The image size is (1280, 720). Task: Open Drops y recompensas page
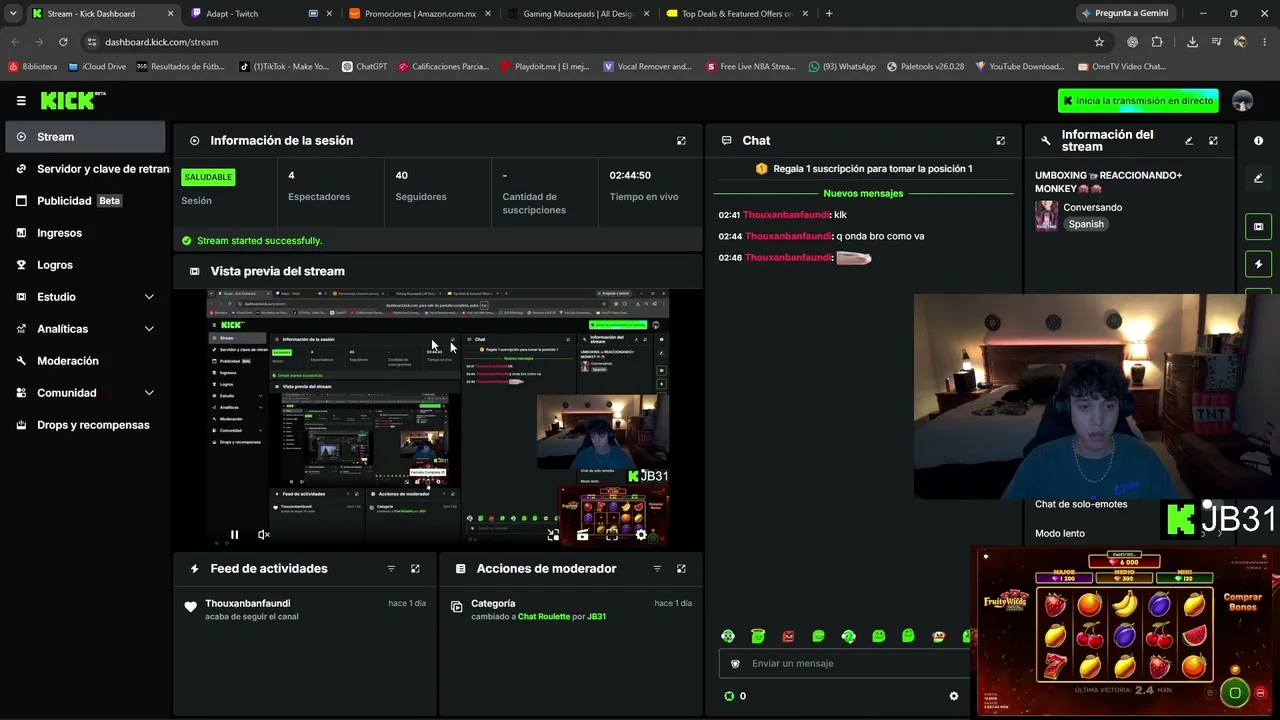coord(85,425)
